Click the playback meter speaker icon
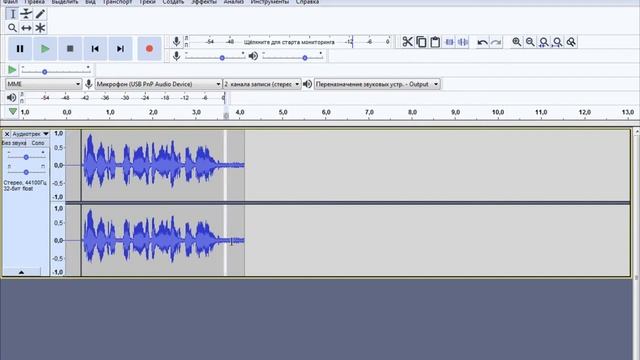This screenshot has height=360, width=640. click(11, 98)
